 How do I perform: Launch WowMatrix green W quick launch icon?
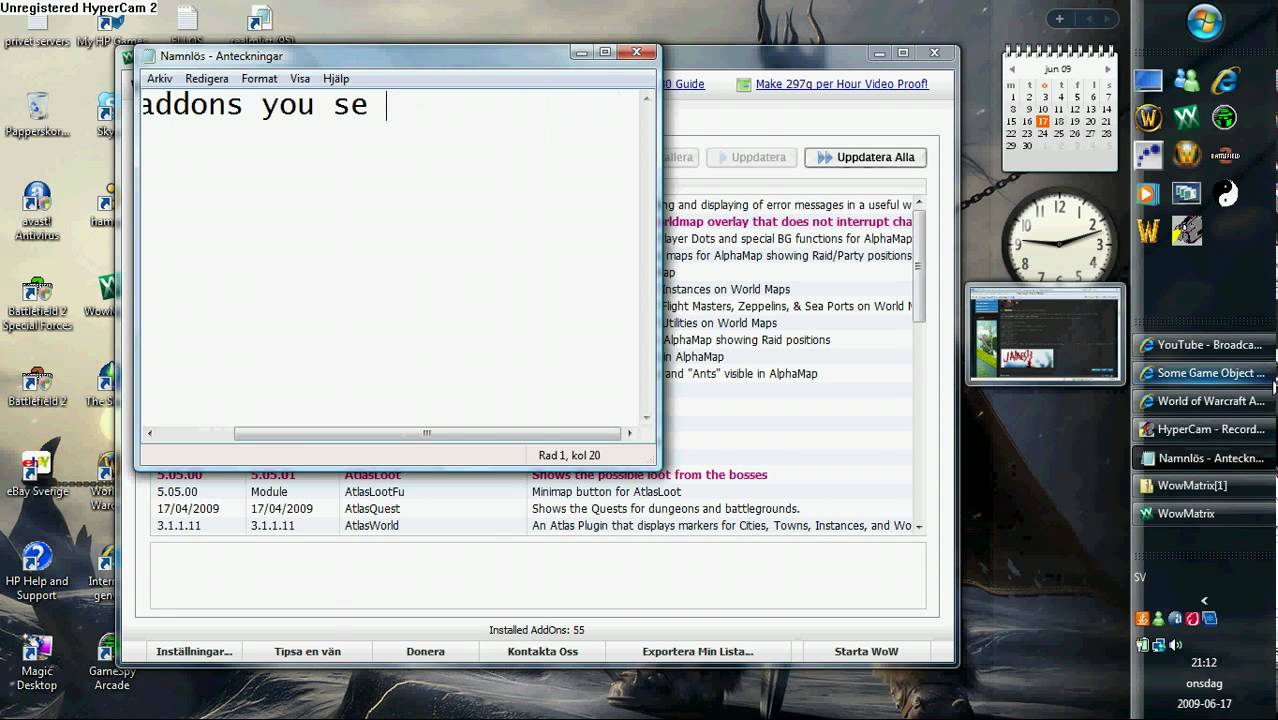pyautogui.click(x=1186, y=118)
